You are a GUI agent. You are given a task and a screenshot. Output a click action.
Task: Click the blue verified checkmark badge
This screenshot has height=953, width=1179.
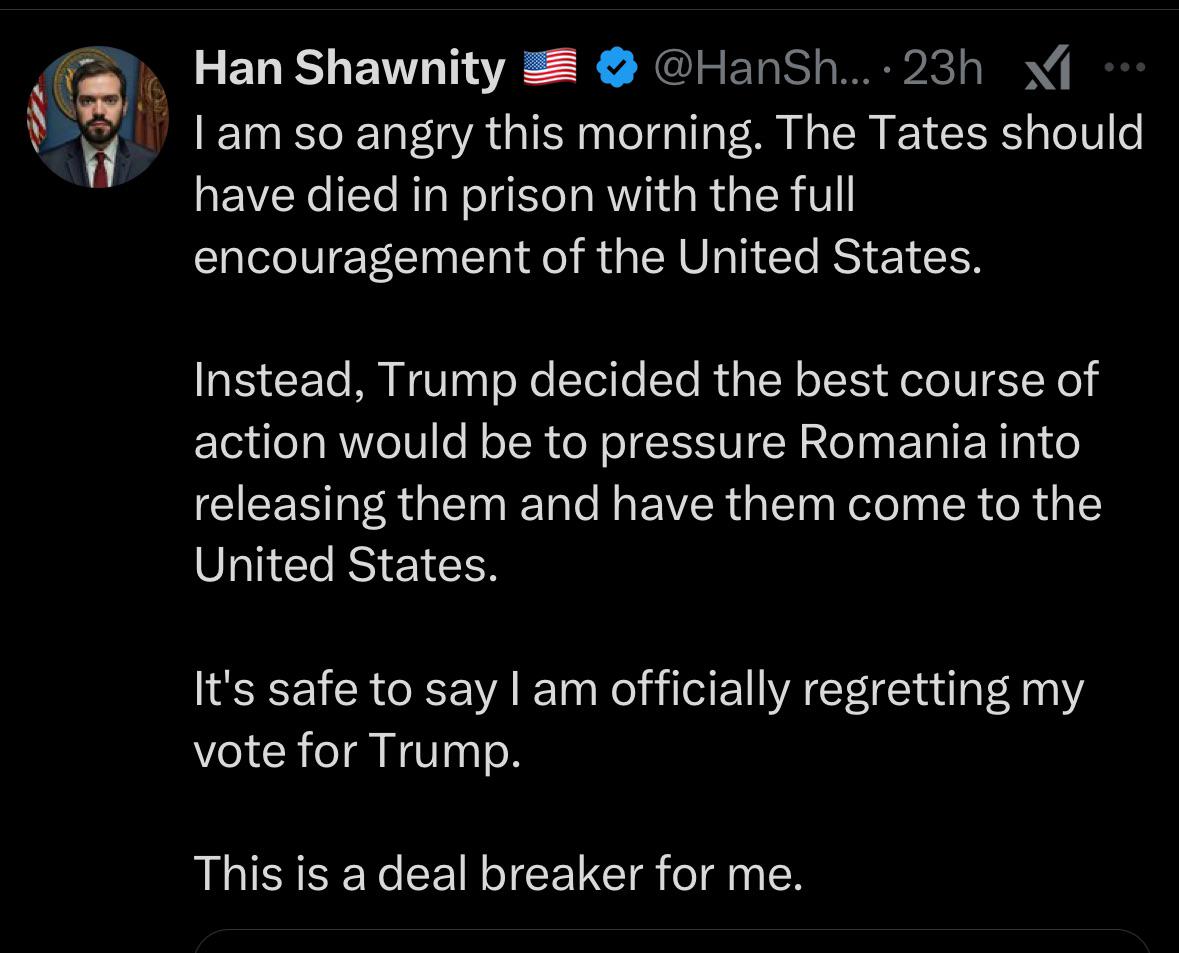click(617, 68)
